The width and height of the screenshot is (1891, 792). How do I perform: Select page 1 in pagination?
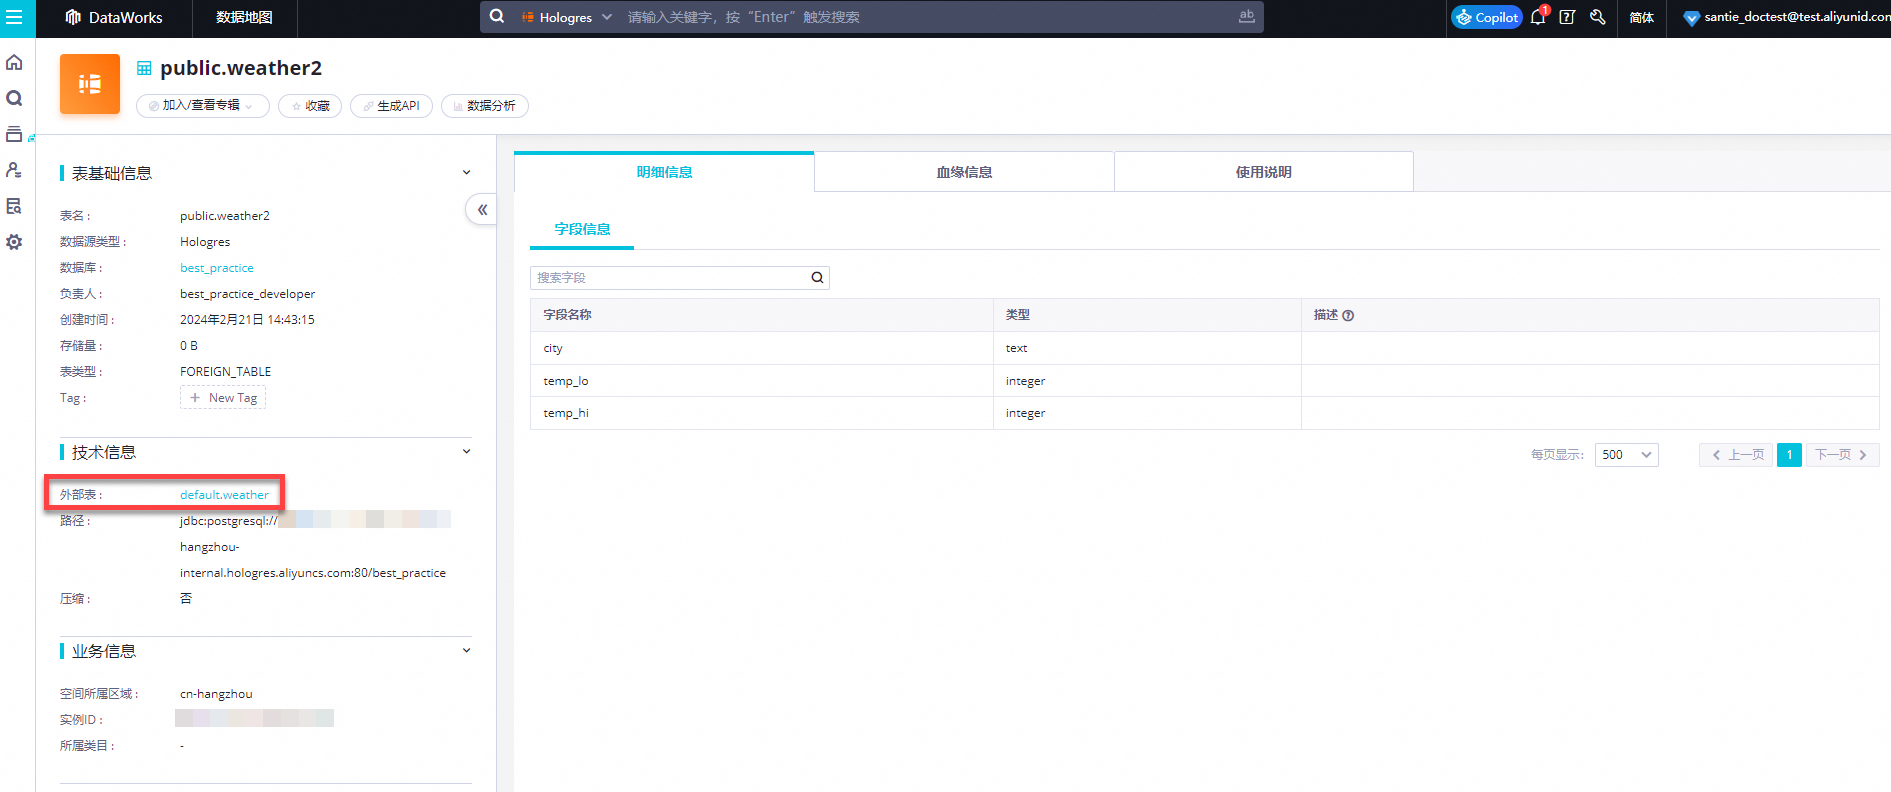[x=1789, y=455]
